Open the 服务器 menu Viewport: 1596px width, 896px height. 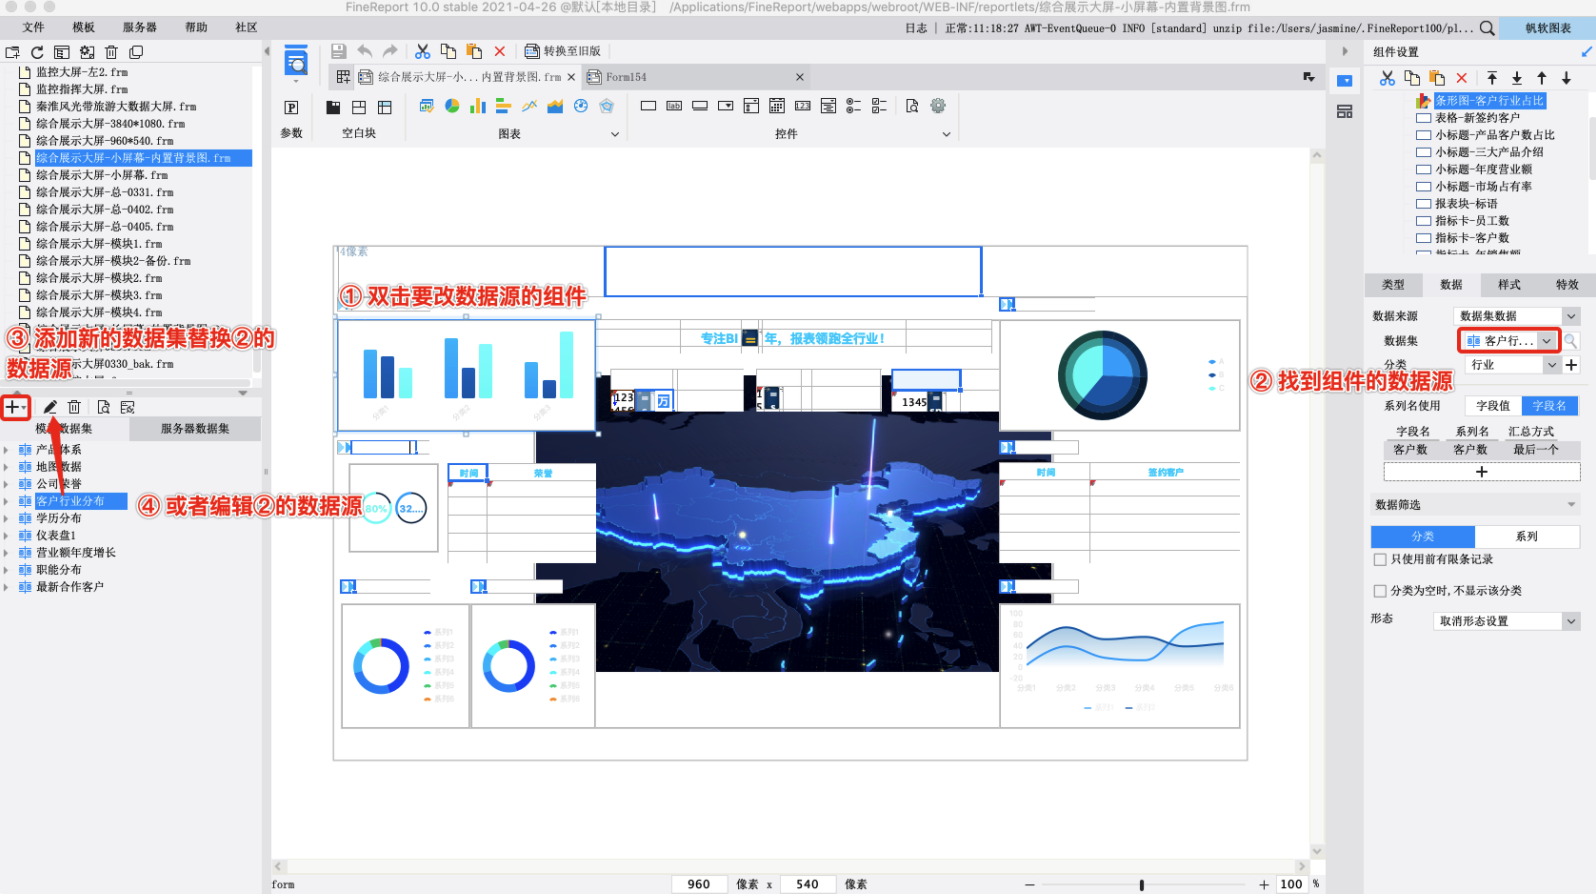[140, 27]
